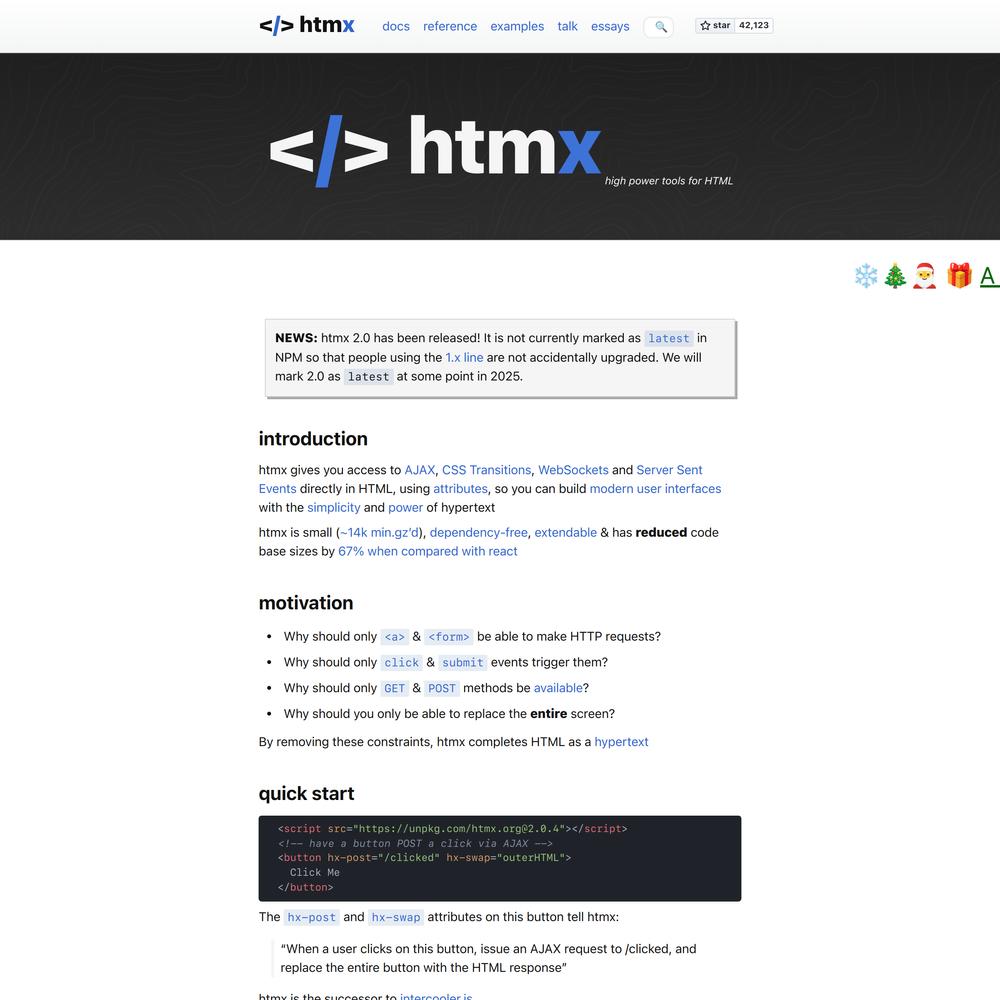
Task: Click the power link
Action: coord(405,508)
